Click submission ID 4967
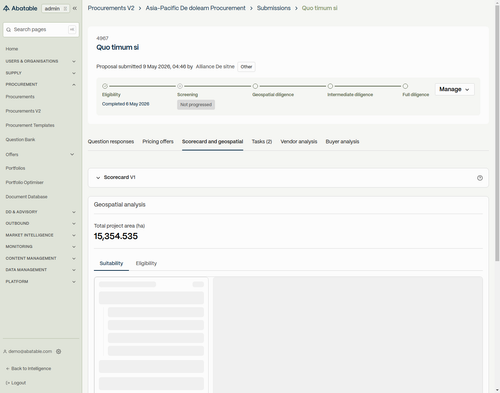This screenshot has height=393, width=500. pos(102,38)
